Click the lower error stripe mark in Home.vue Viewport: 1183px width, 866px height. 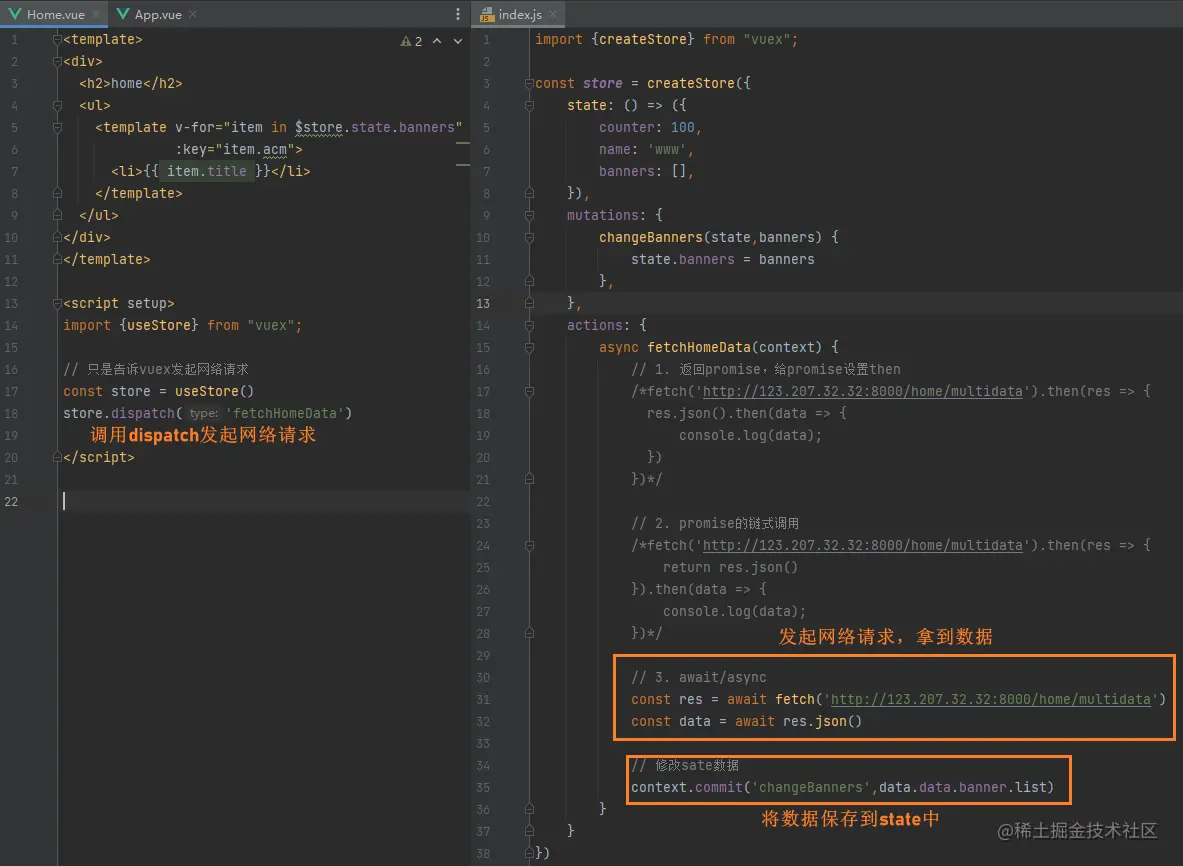[462, 164]
